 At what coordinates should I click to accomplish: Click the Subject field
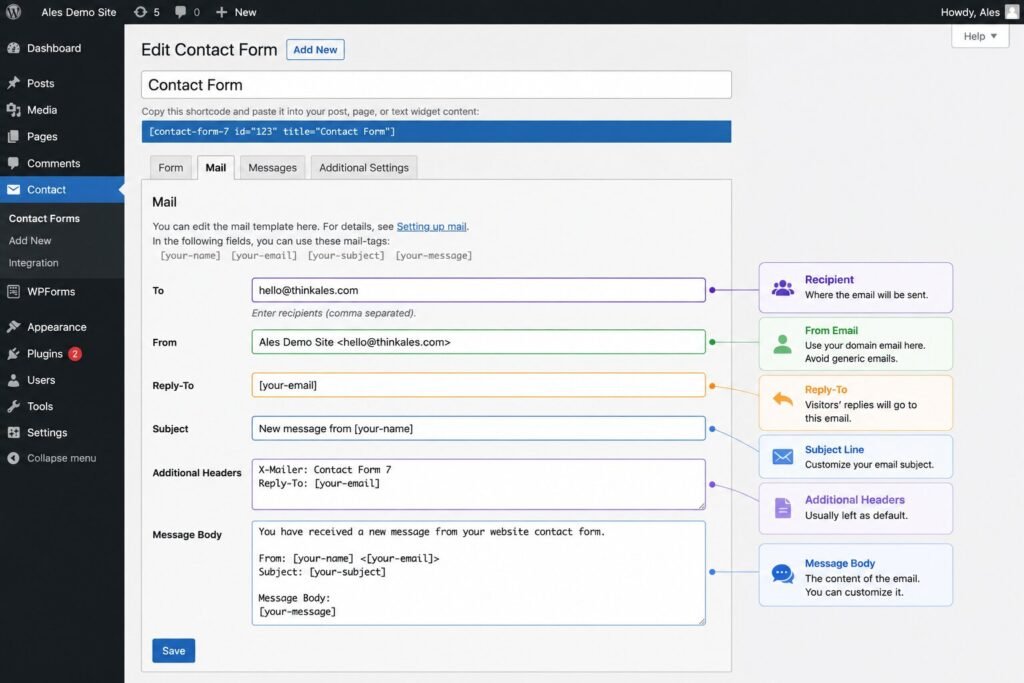(478, 428)
